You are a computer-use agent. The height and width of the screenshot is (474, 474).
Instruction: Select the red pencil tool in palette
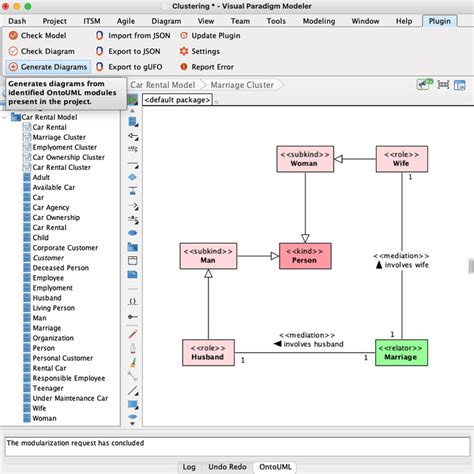133,334
